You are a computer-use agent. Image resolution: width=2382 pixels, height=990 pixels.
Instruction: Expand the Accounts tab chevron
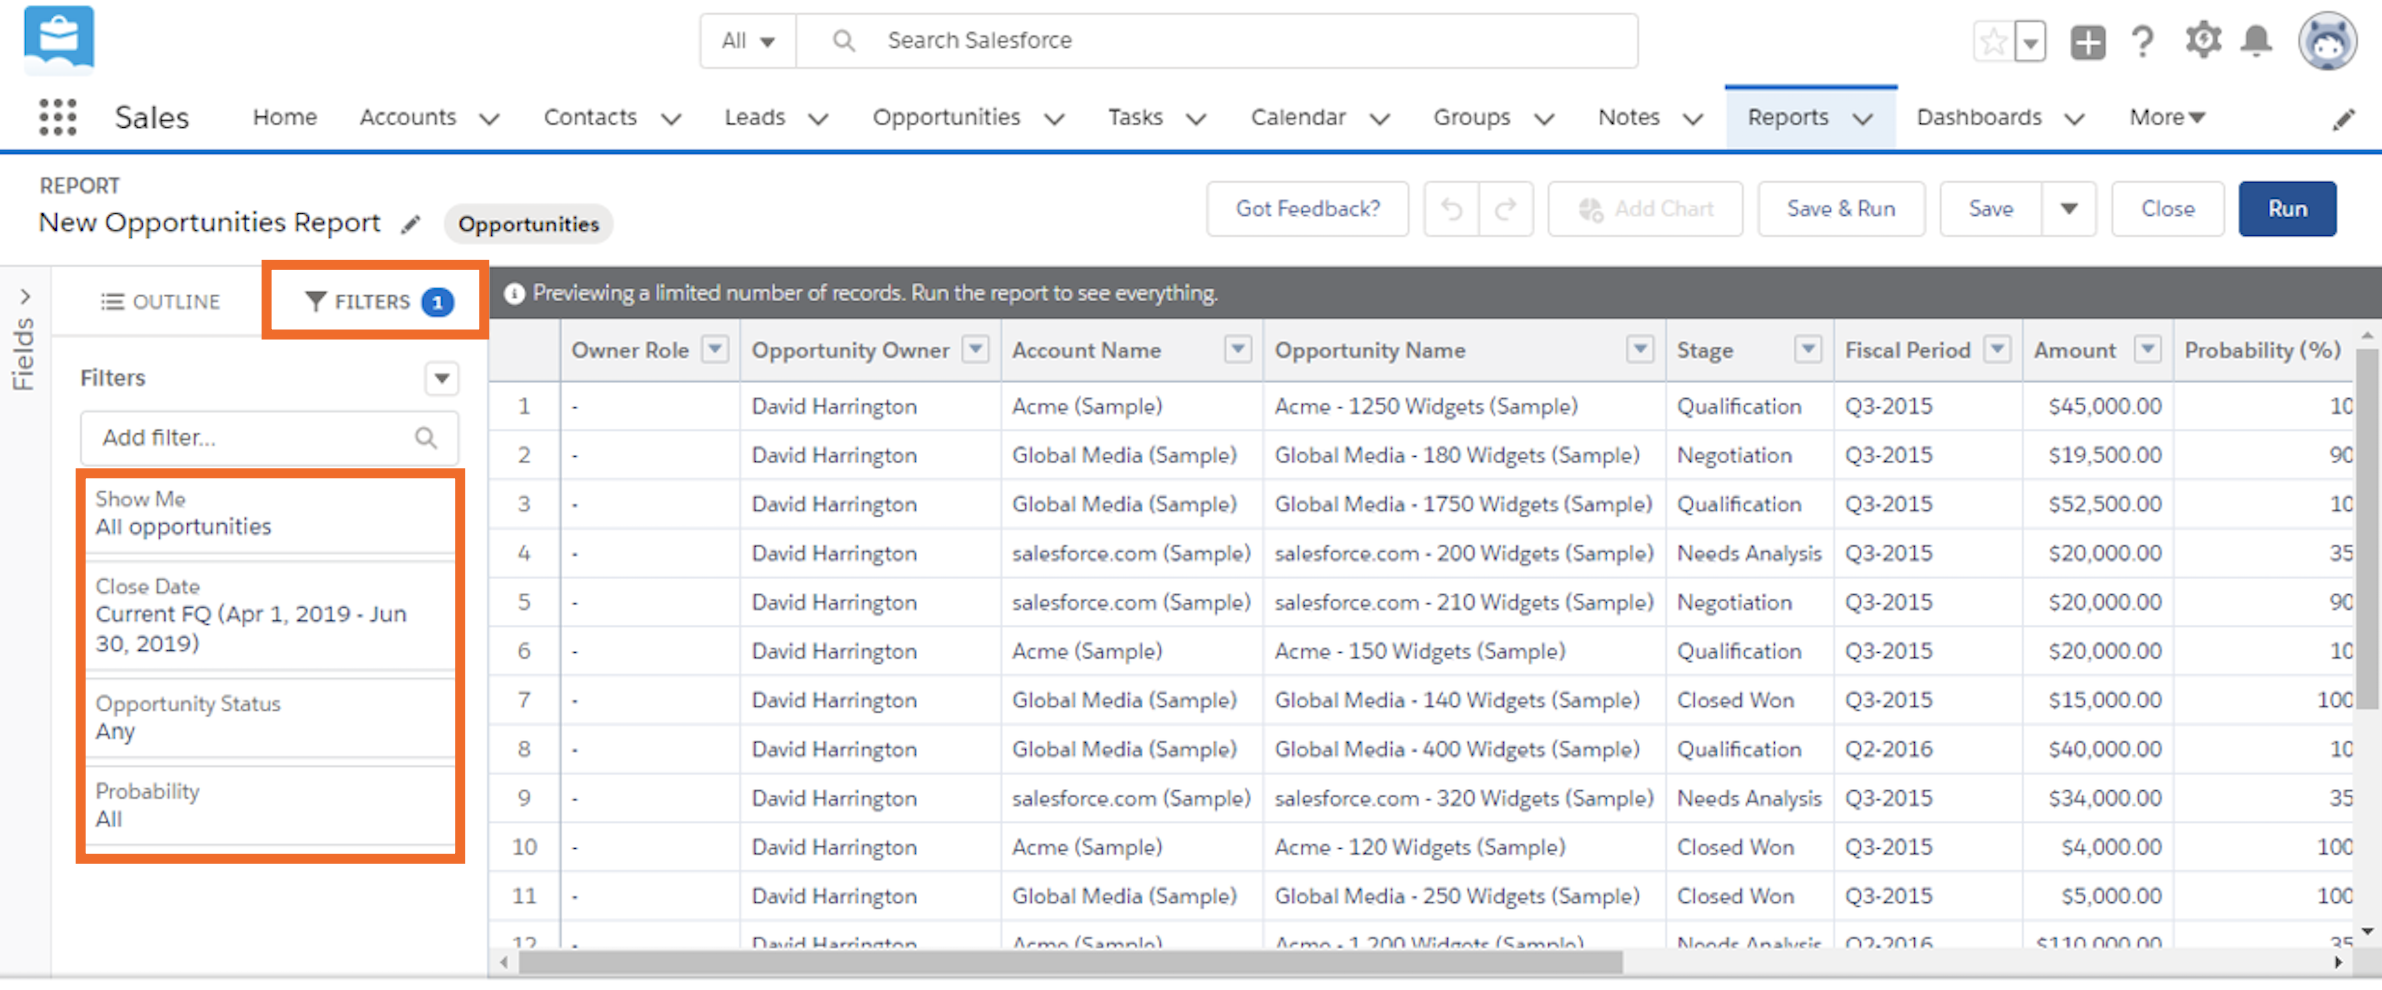(489, 119)
